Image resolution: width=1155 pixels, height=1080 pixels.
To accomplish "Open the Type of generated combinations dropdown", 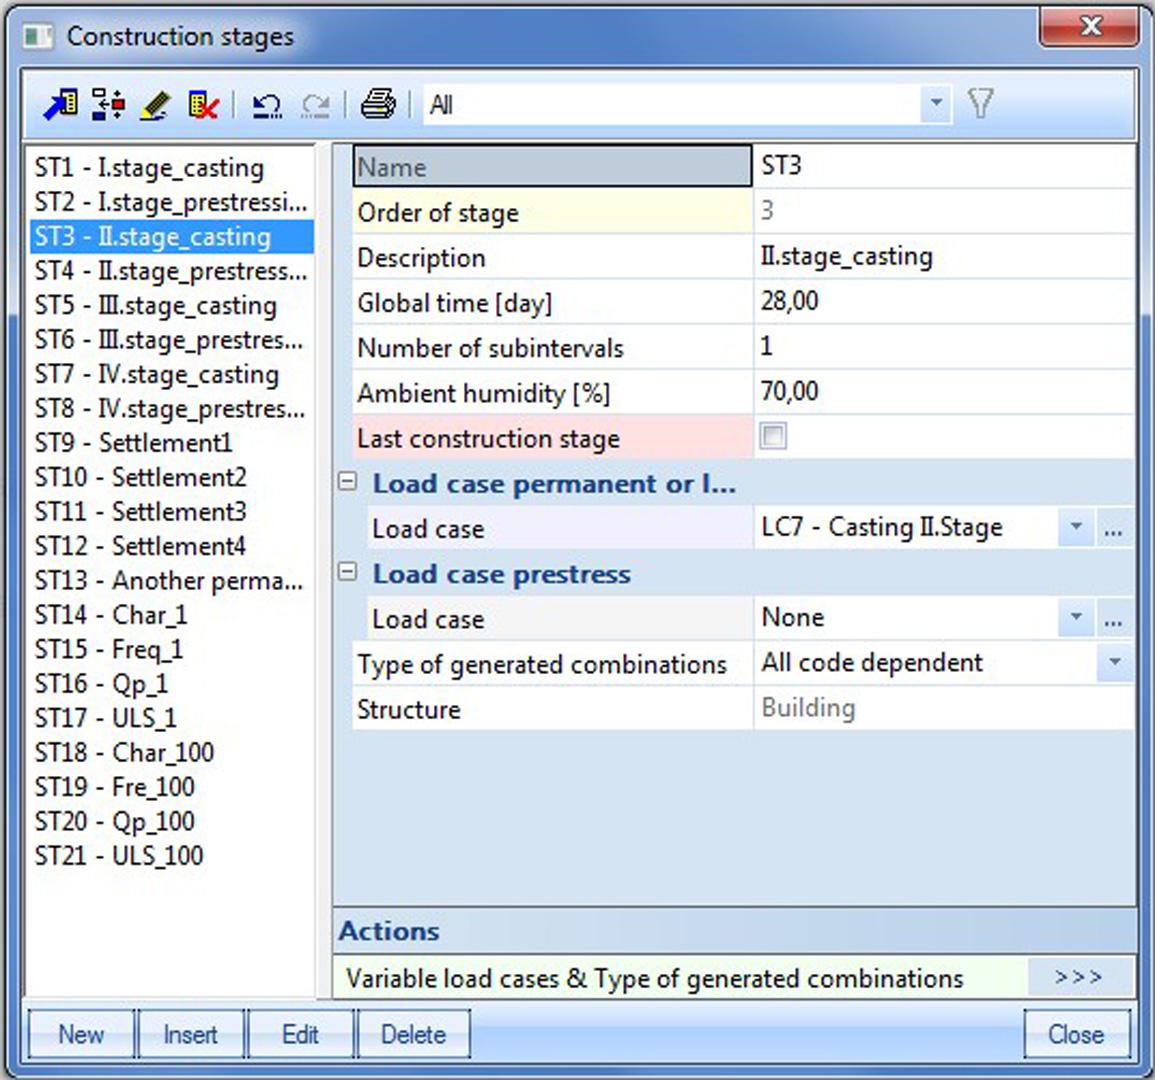I will coord(1113,663).
